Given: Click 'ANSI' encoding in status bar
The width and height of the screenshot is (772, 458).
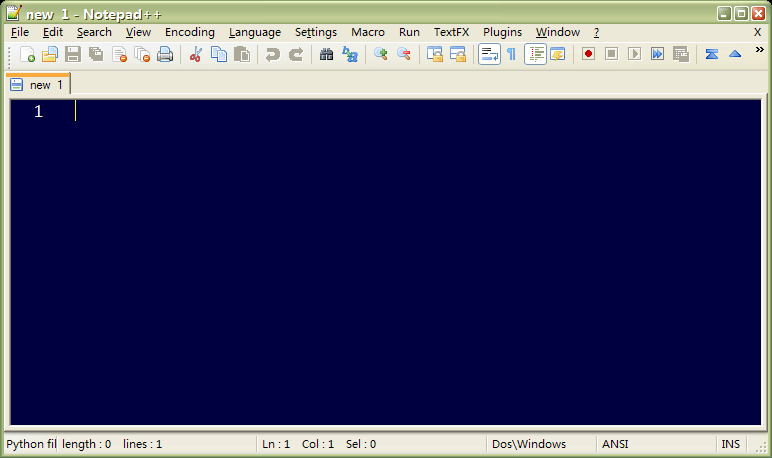Looking at the screenshot, I should click(x=615, y=444).
